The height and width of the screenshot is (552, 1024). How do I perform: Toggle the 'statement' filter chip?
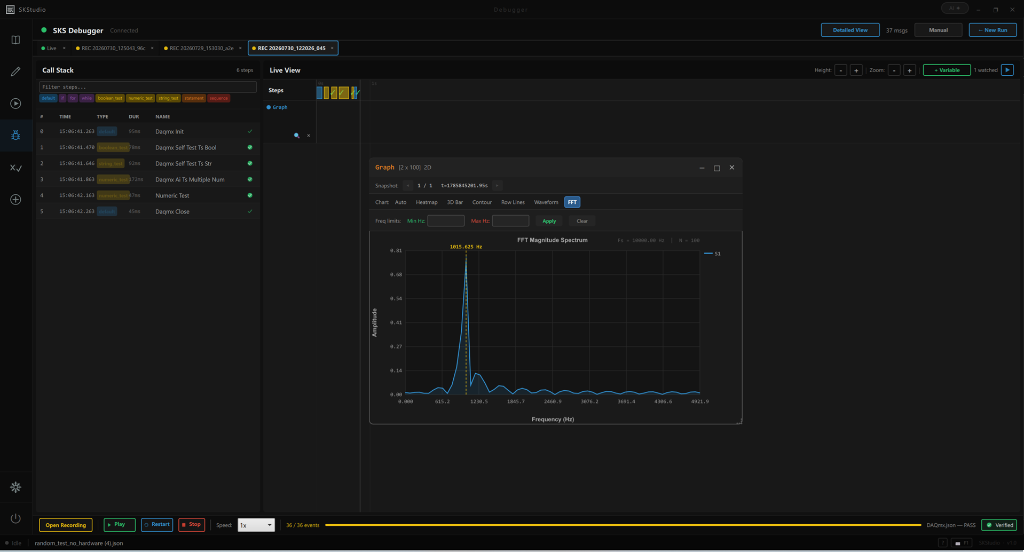[194, 99]
